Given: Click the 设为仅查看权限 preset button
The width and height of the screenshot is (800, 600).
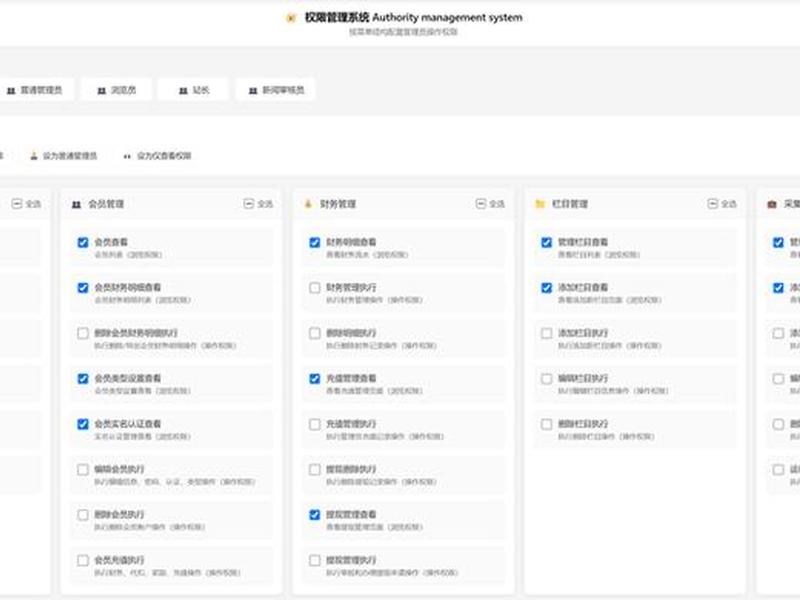Looking at the screenshot, I should (x=157, y=156).
